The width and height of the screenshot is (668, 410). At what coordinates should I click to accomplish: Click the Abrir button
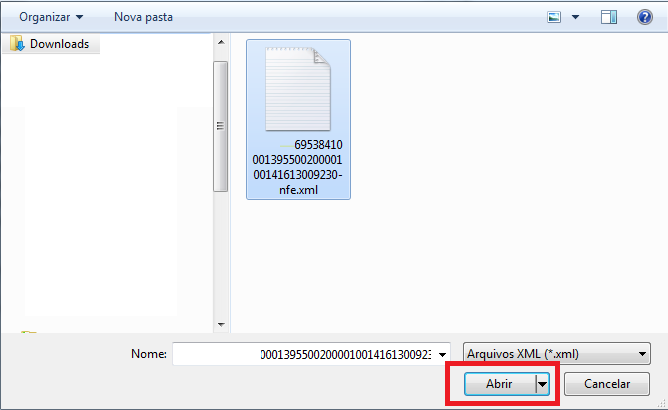click(499, 384)
